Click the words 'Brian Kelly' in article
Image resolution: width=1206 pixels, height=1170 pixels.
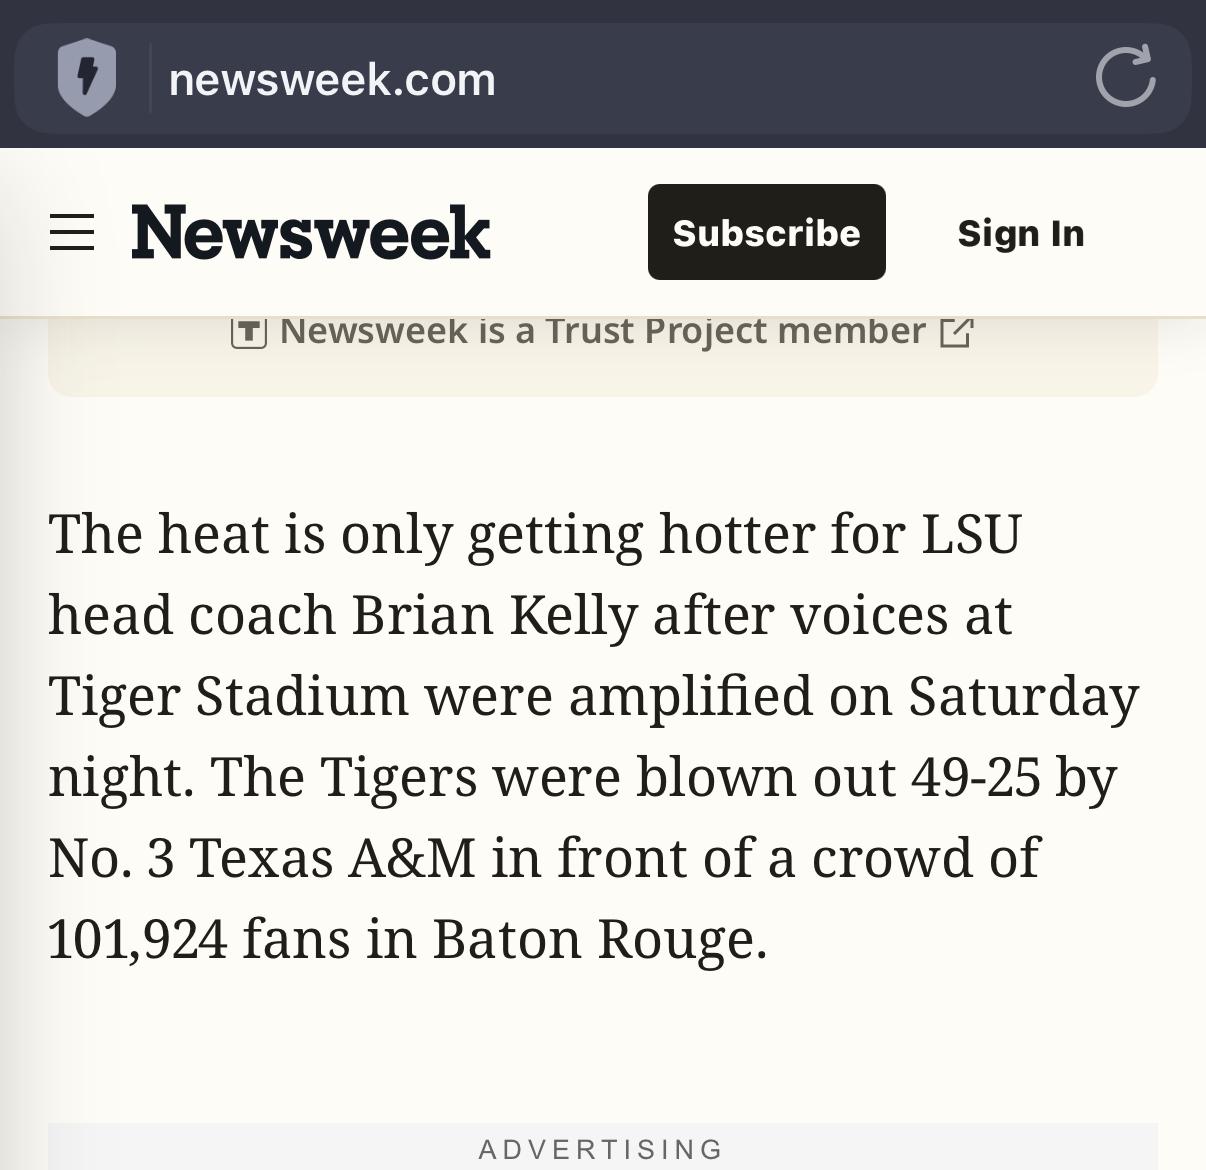tap(494, 615)
